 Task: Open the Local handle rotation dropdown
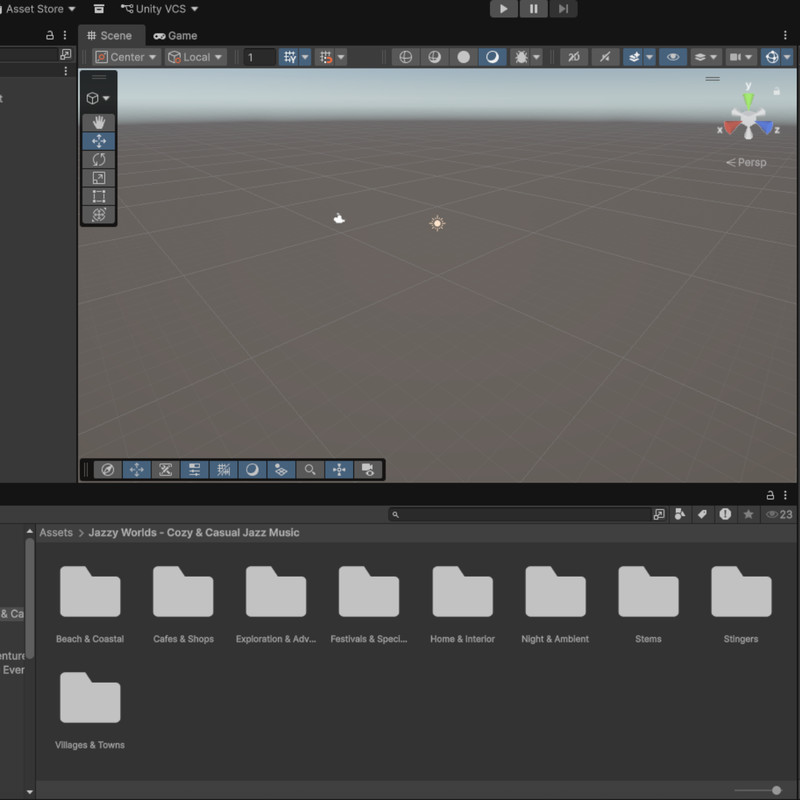pyautogui.click(x=196, y=57)
